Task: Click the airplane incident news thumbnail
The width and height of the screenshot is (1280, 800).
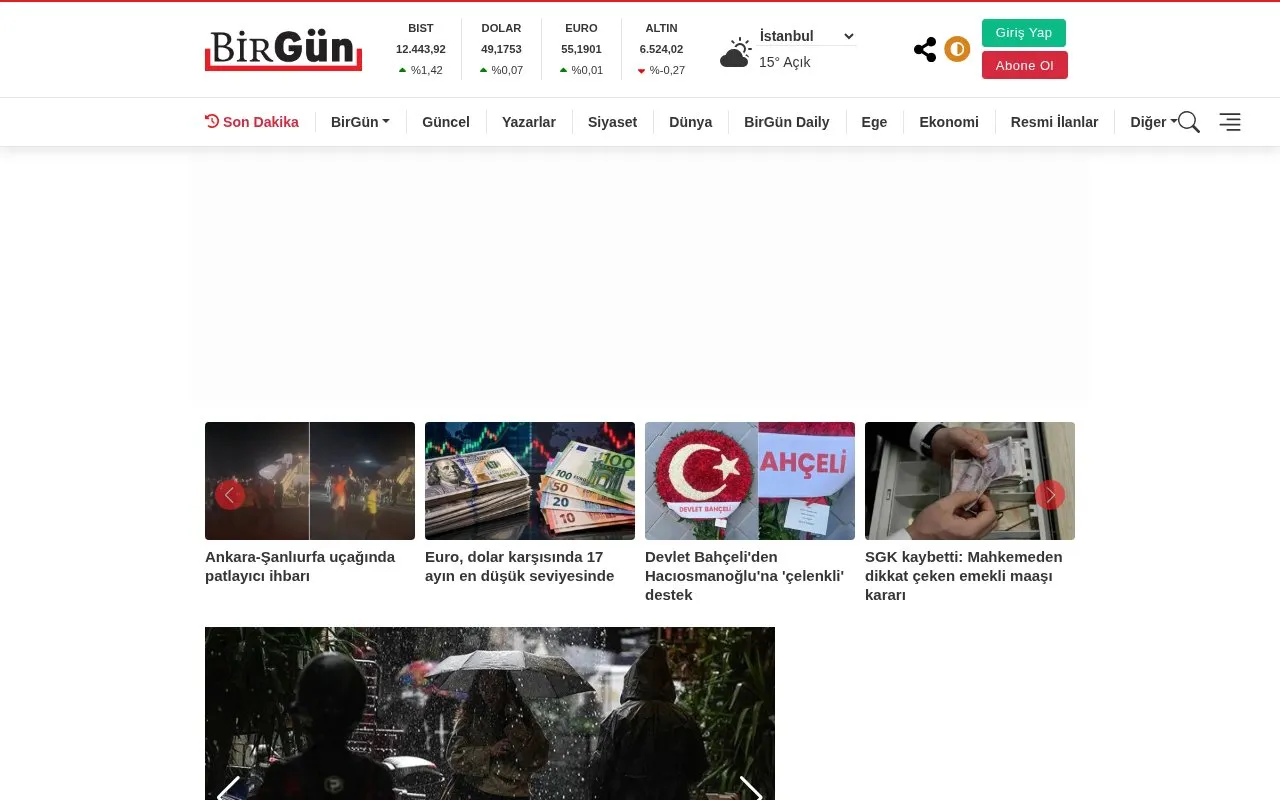Action: point(310,481)
